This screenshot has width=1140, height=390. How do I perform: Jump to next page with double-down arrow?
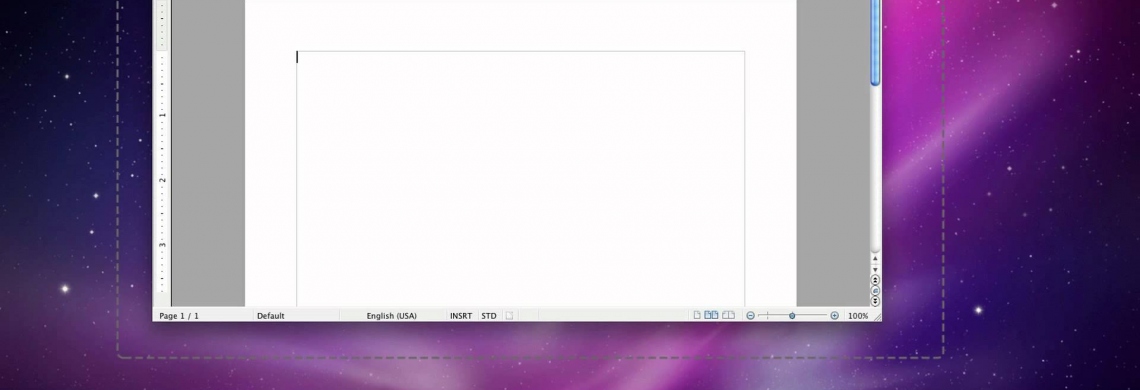(875, 301)
